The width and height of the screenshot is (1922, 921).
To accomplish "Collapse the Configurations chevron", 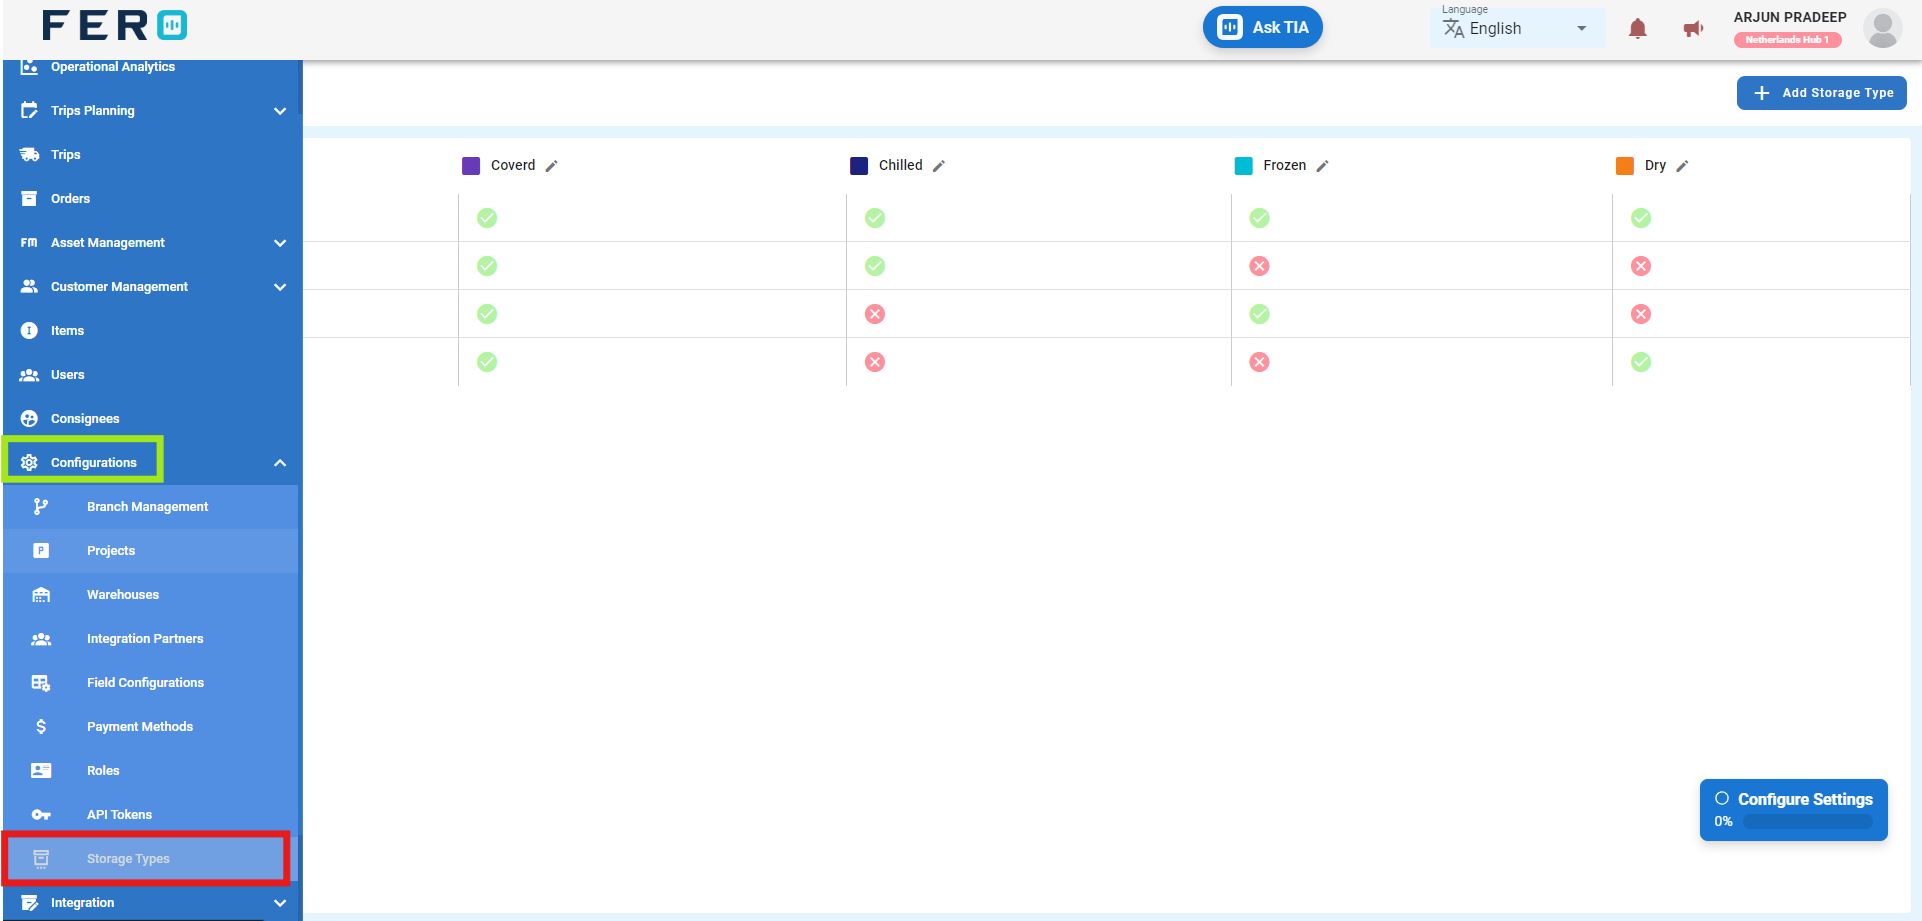I will 280,463.
